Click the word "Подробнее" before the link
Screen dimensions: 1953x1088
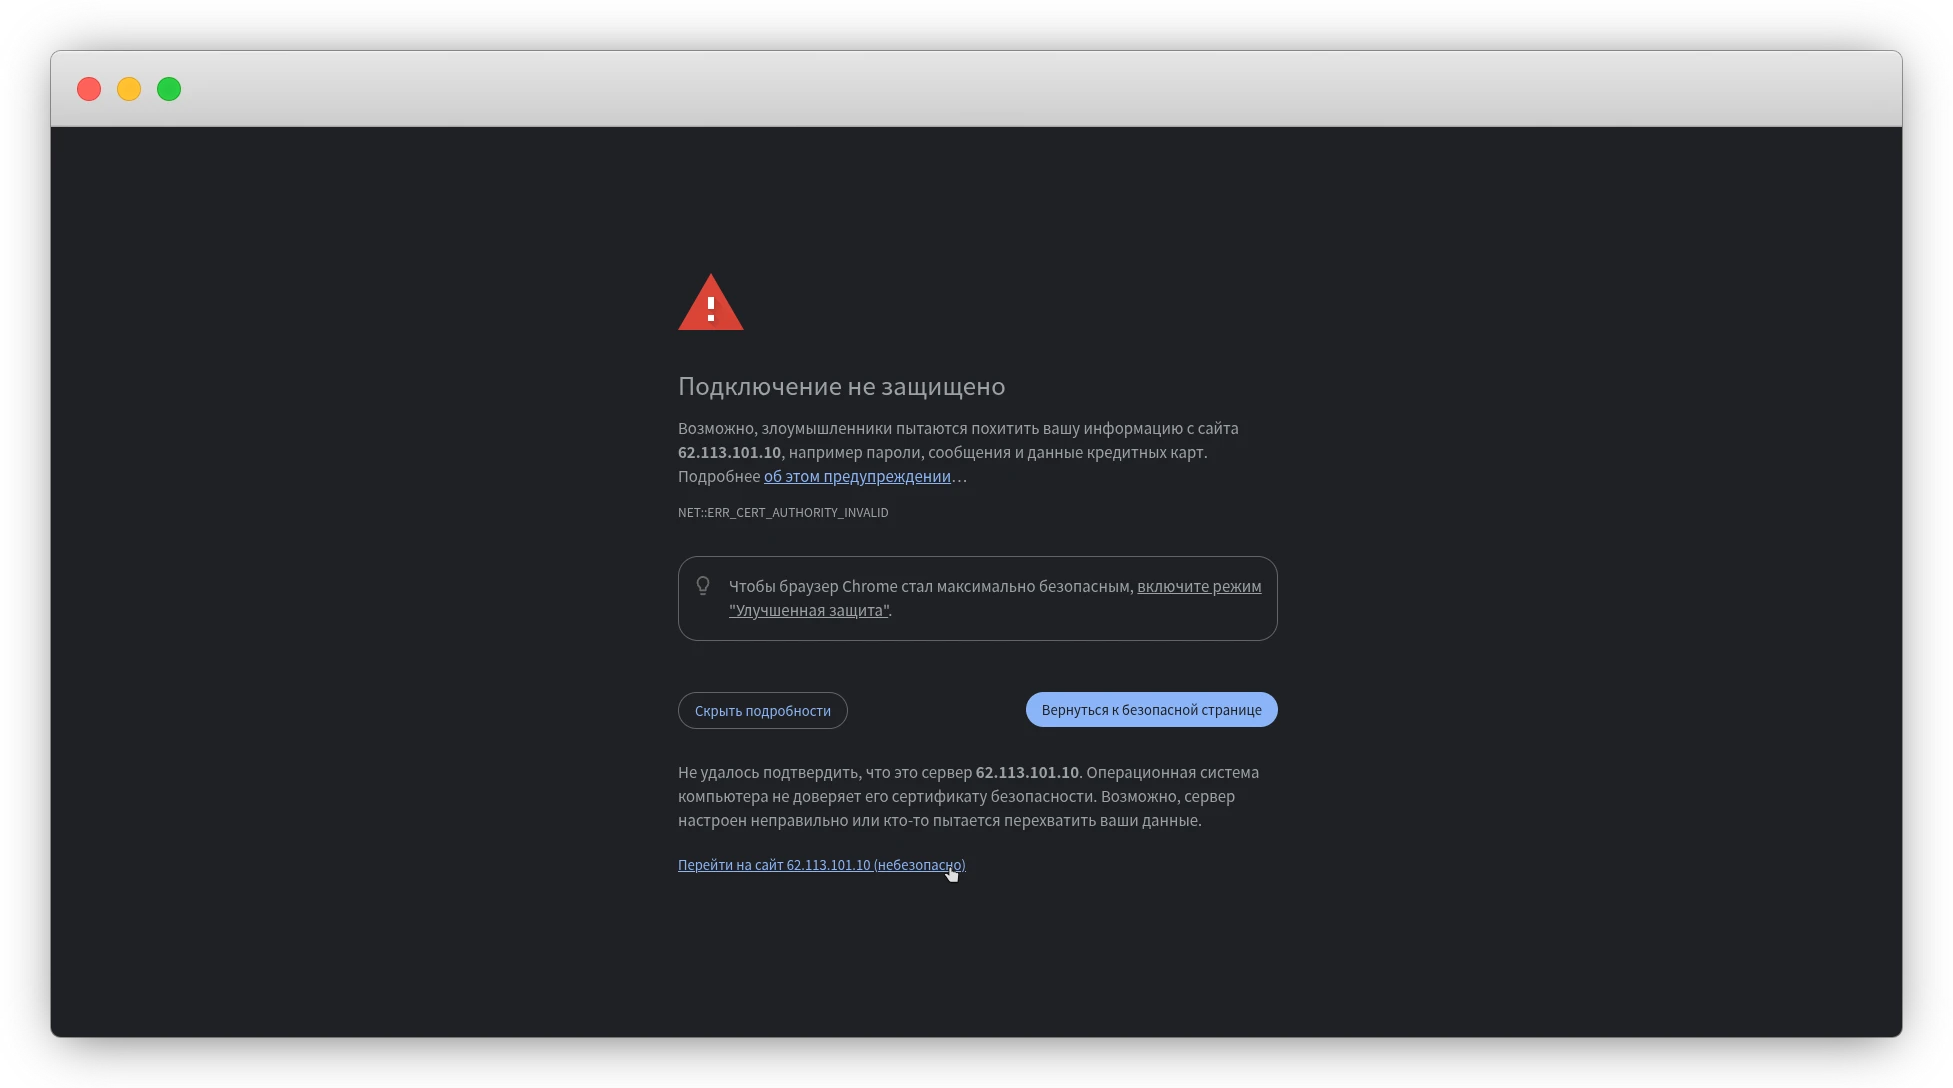tap(719, 476)
